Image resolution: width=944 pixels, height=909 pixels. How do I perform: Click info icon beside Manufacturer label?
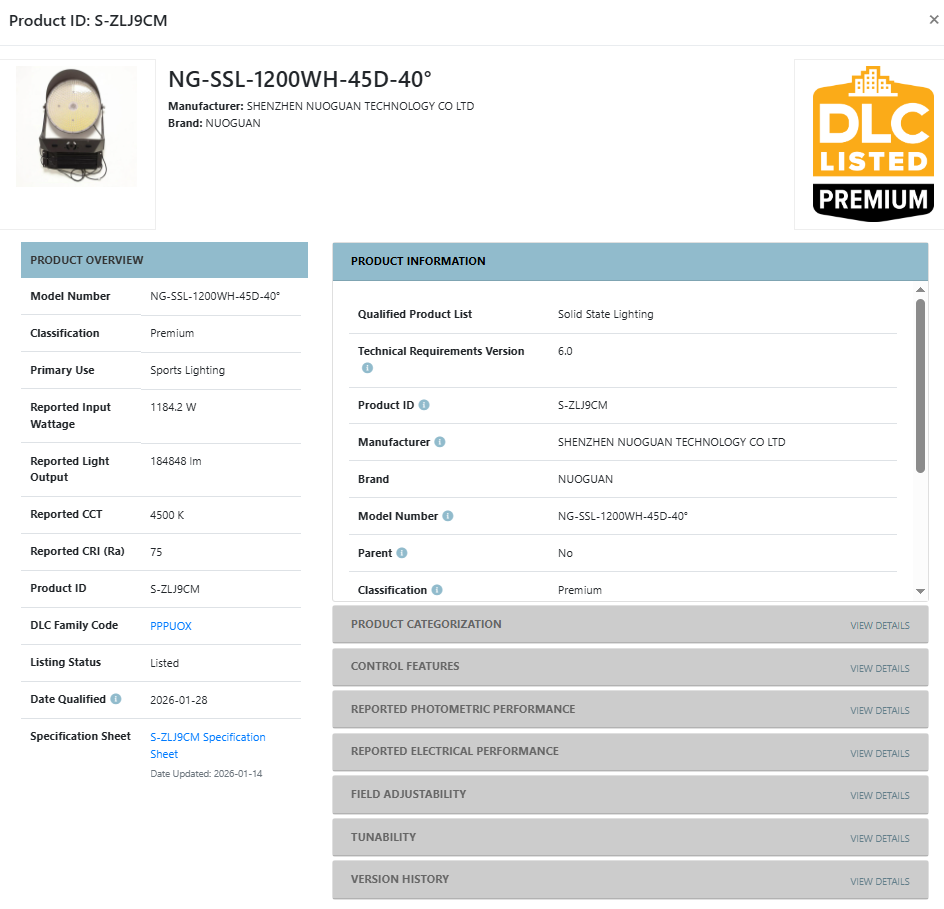tap(440, 442)
